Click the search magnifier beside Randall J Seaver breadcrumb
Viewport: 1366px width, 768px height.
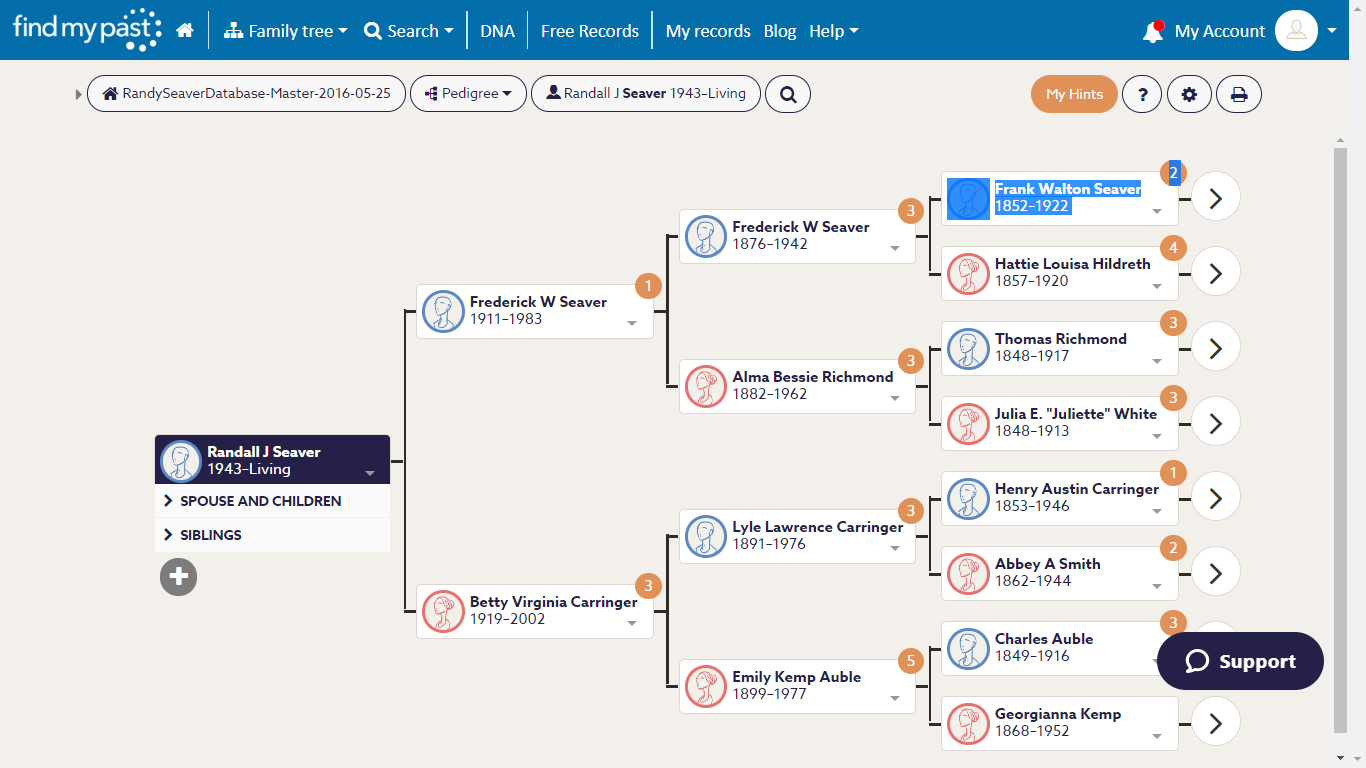(x=788, y=93)
